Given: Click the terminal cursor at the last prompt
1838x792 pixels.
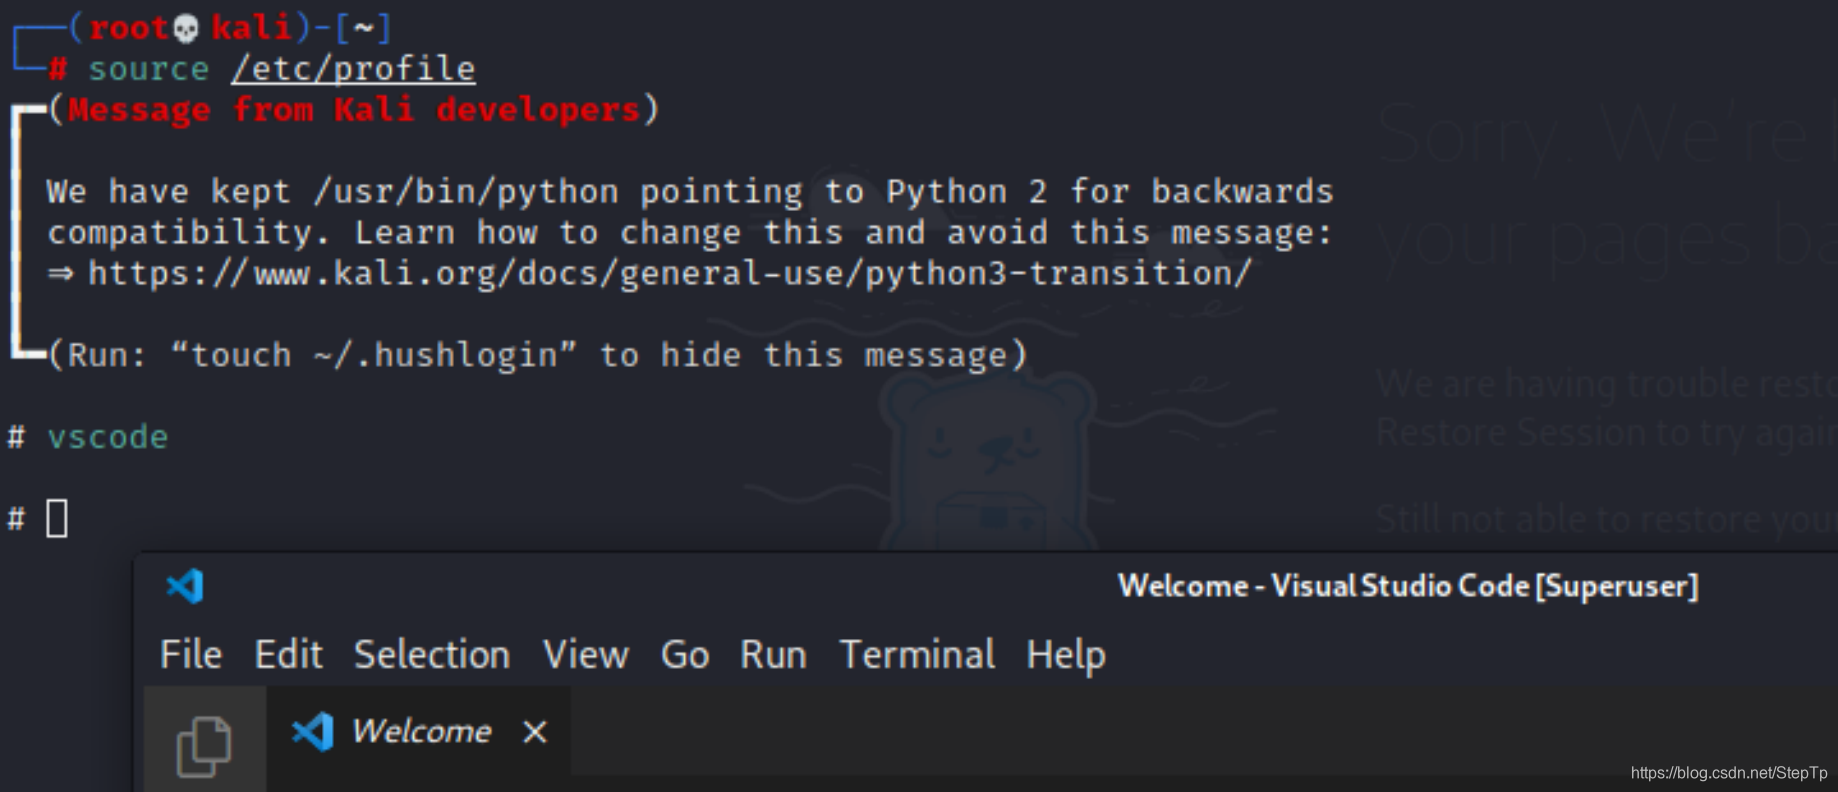Looking at the screenshot, I should click(x=57, y=518).
